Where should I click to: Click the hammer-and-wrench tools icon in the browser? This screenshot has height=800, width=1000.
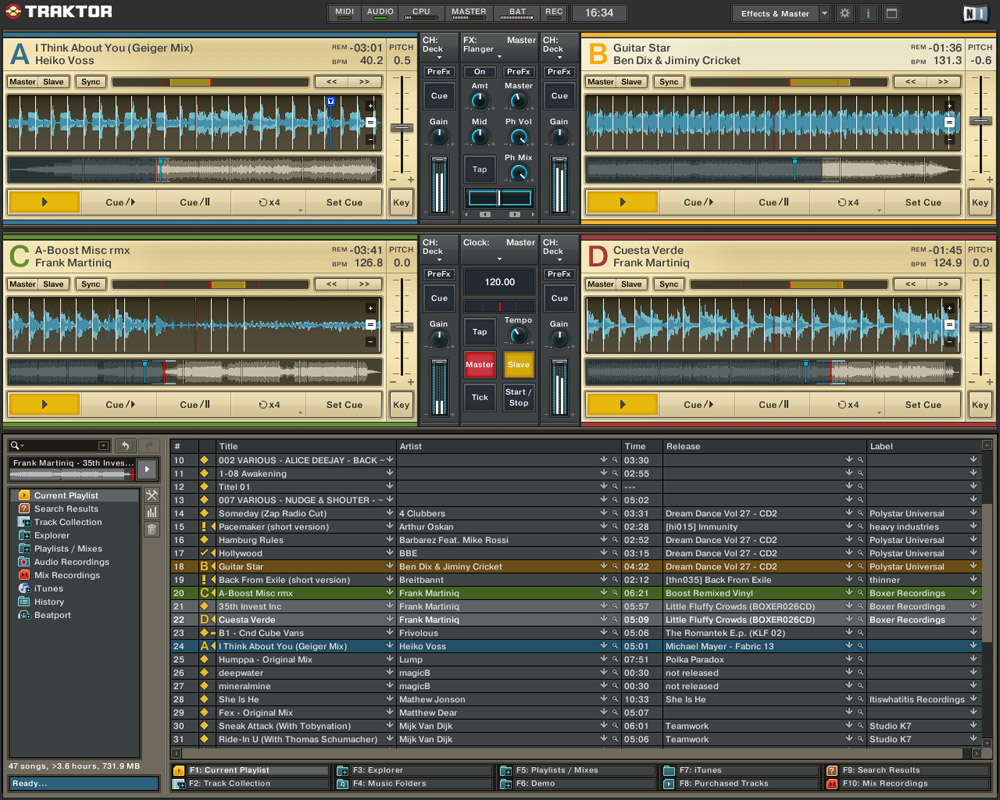tap(152, 496)
